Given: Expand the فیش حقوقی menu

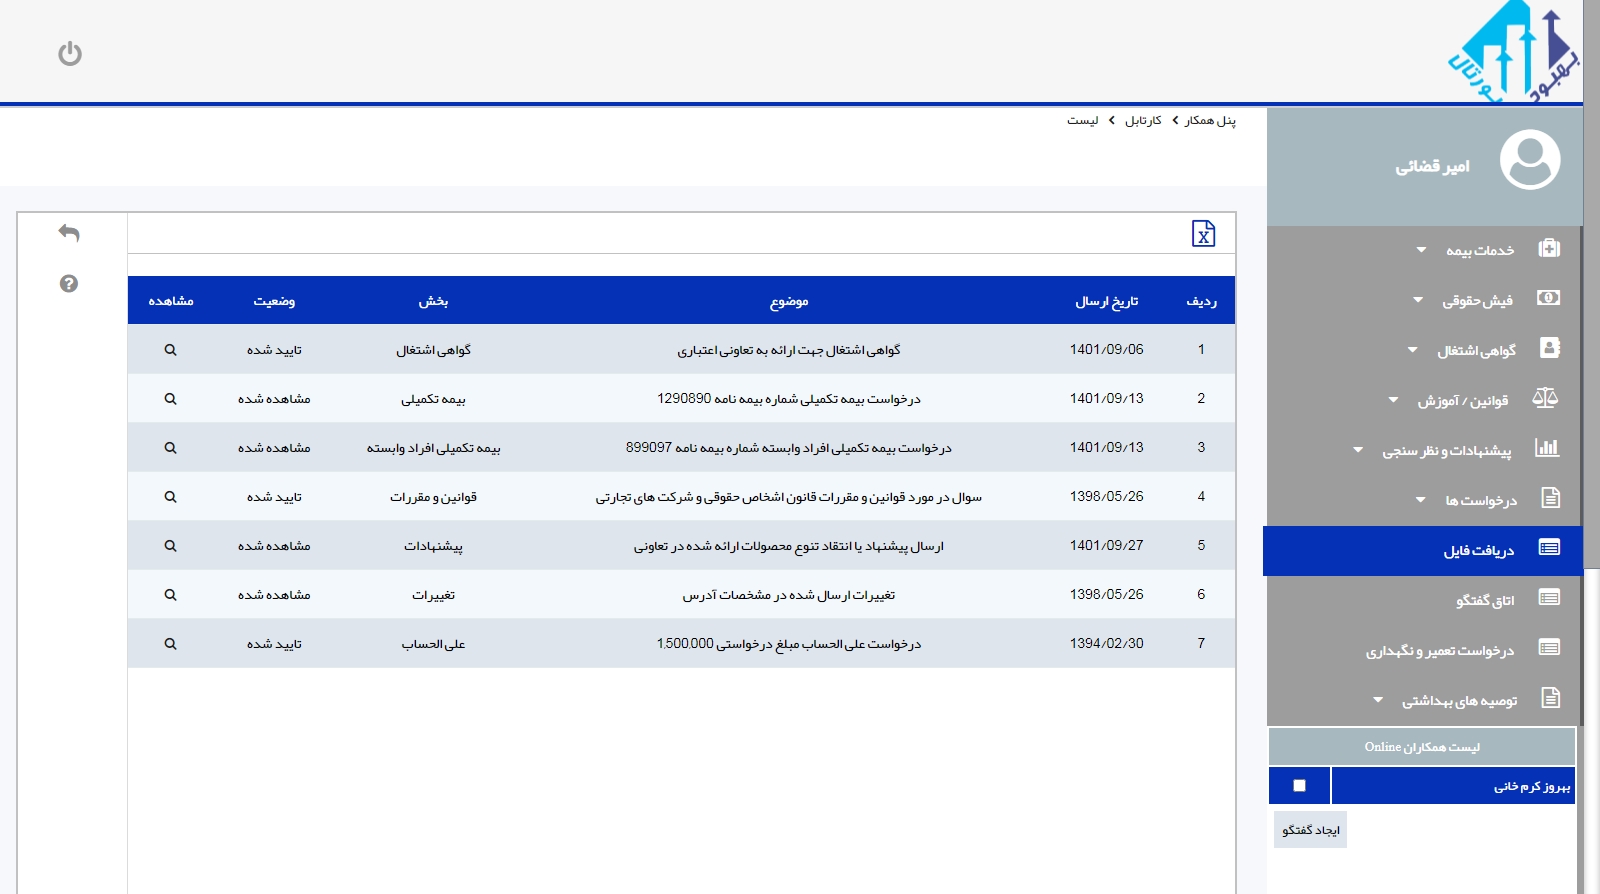Looking at the screenshot, I should 1477,300.
